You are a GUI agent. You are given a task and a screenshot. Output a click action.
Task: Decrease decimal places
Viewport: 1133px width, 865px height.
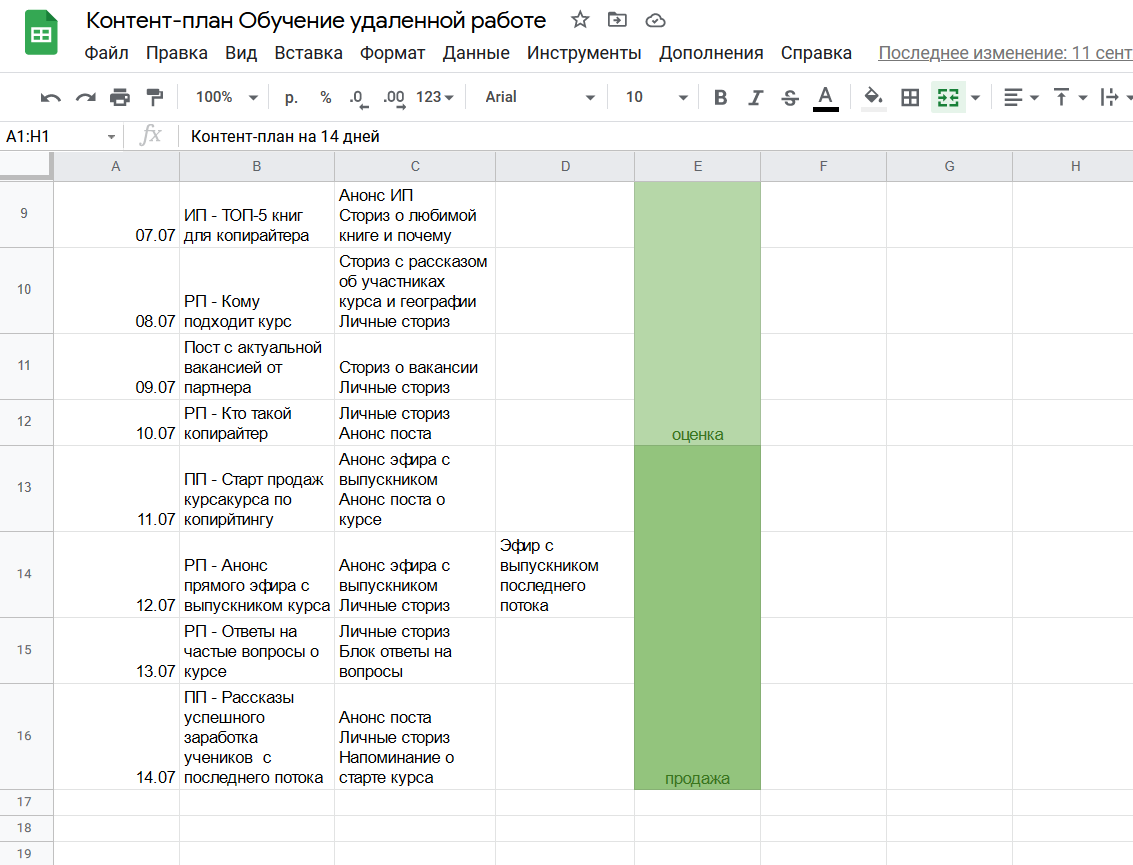point(358,97)
